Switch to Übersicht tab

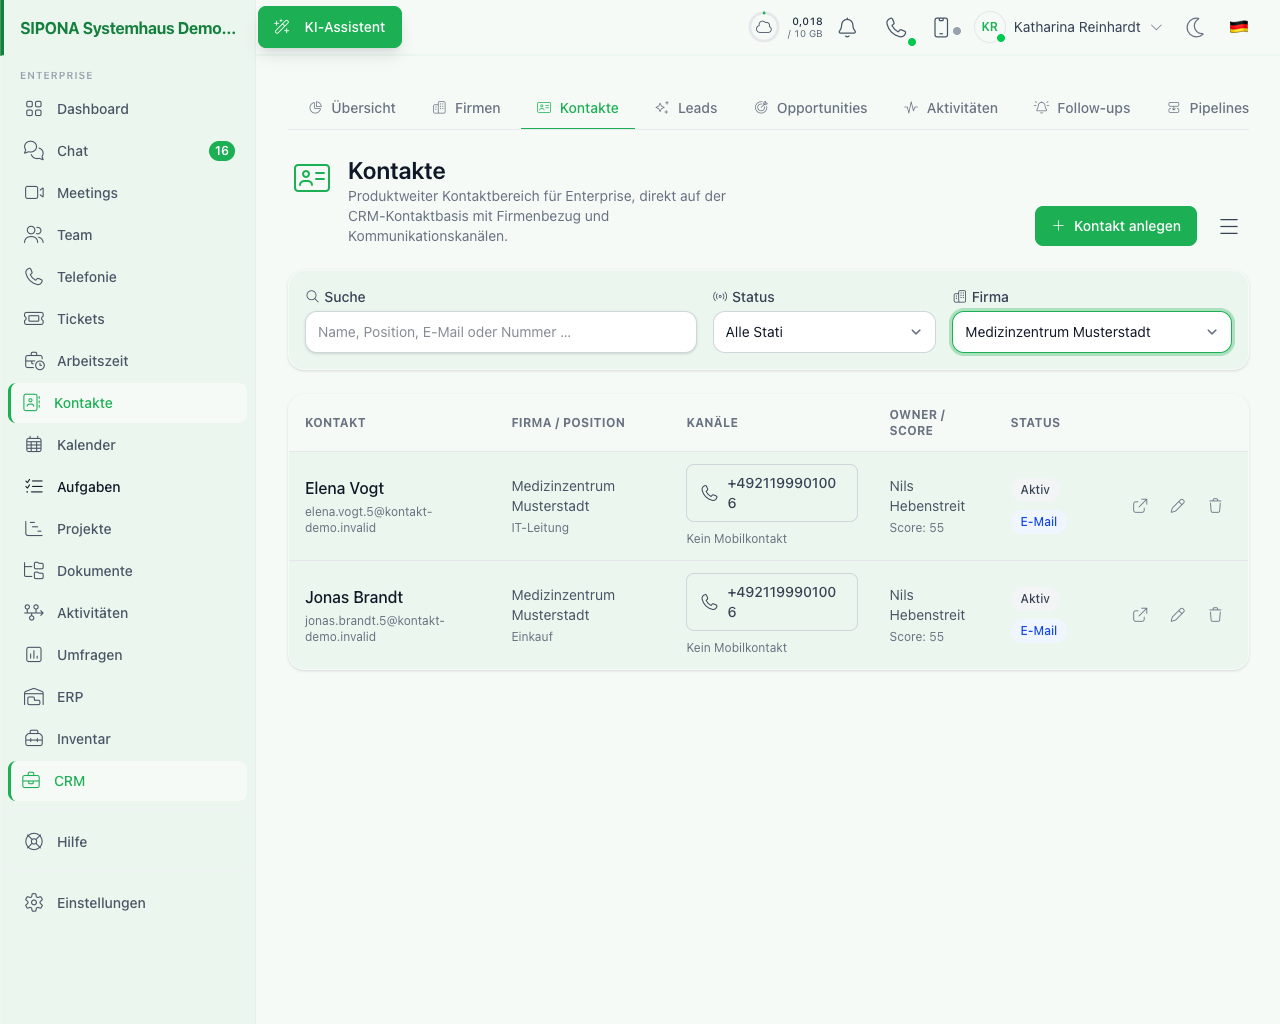pyautogui.click(x=352, y=108)
